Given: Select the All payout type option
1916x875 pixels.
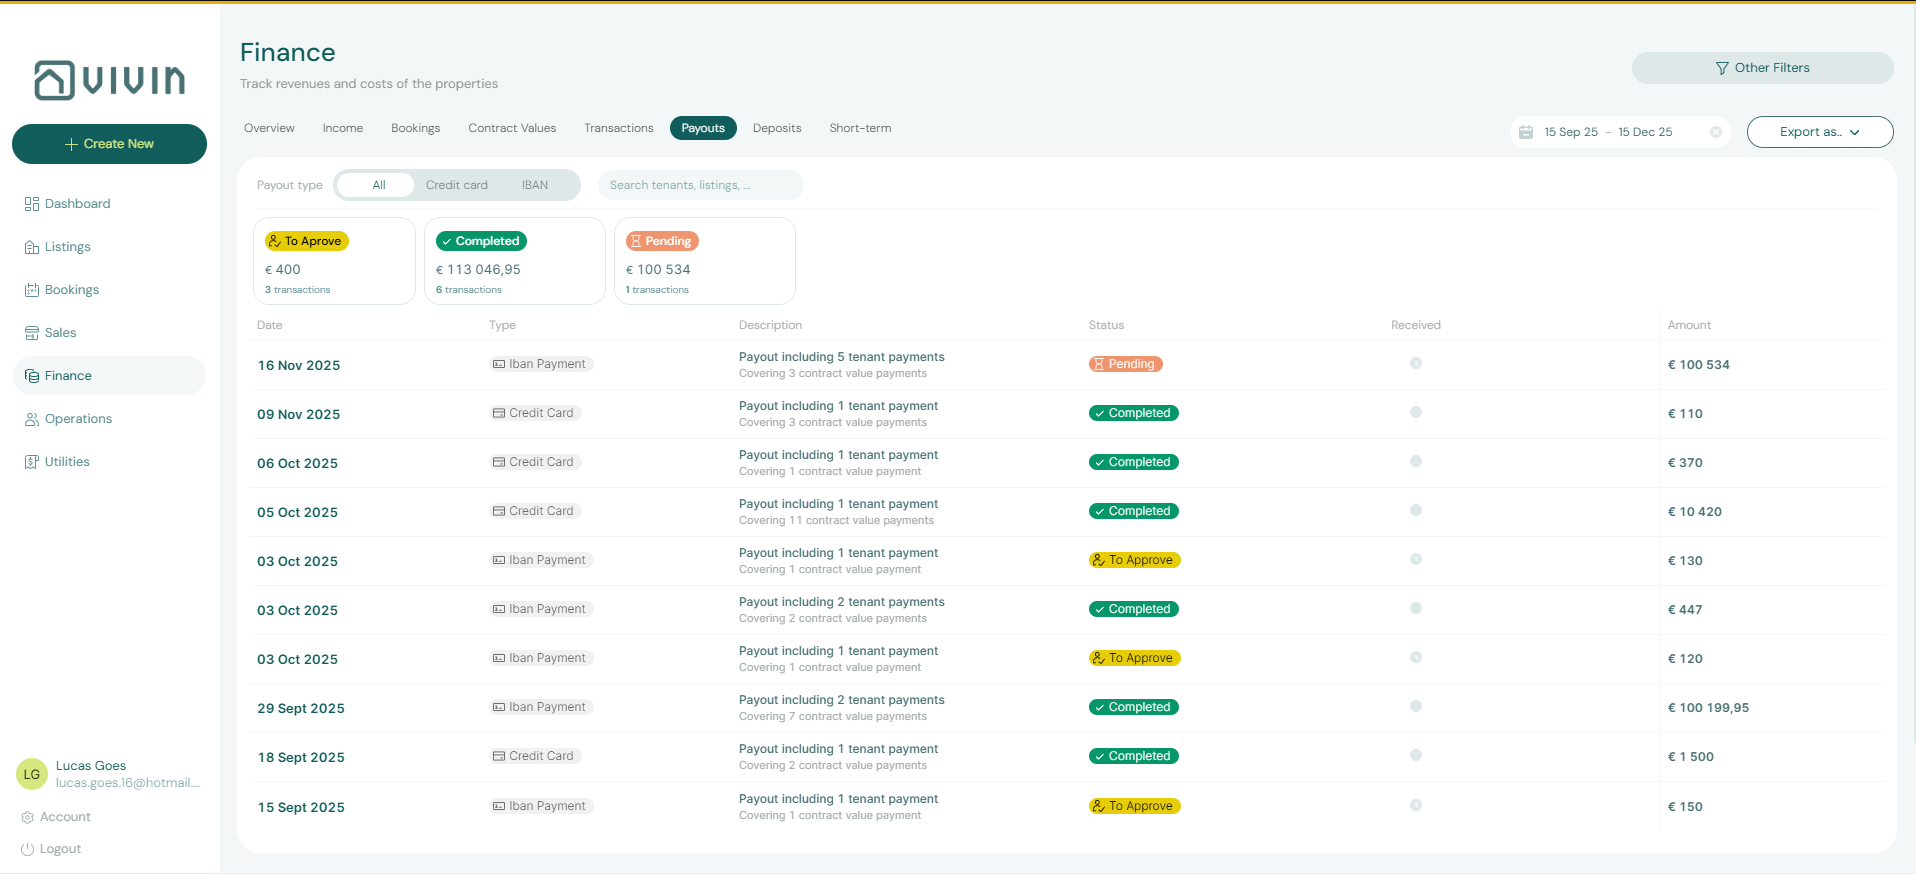Looking at the screenshot, I should [x=379, y=185].
